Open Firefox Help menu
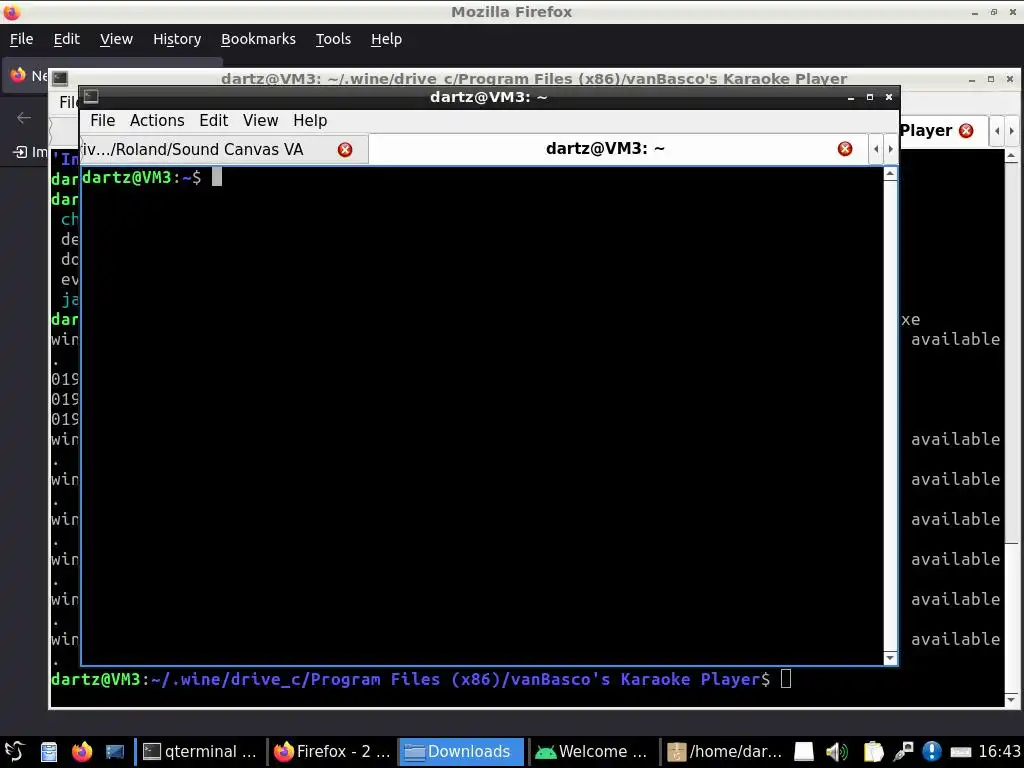The height and width of the screenshot is (768, 1024). point(386,39)
